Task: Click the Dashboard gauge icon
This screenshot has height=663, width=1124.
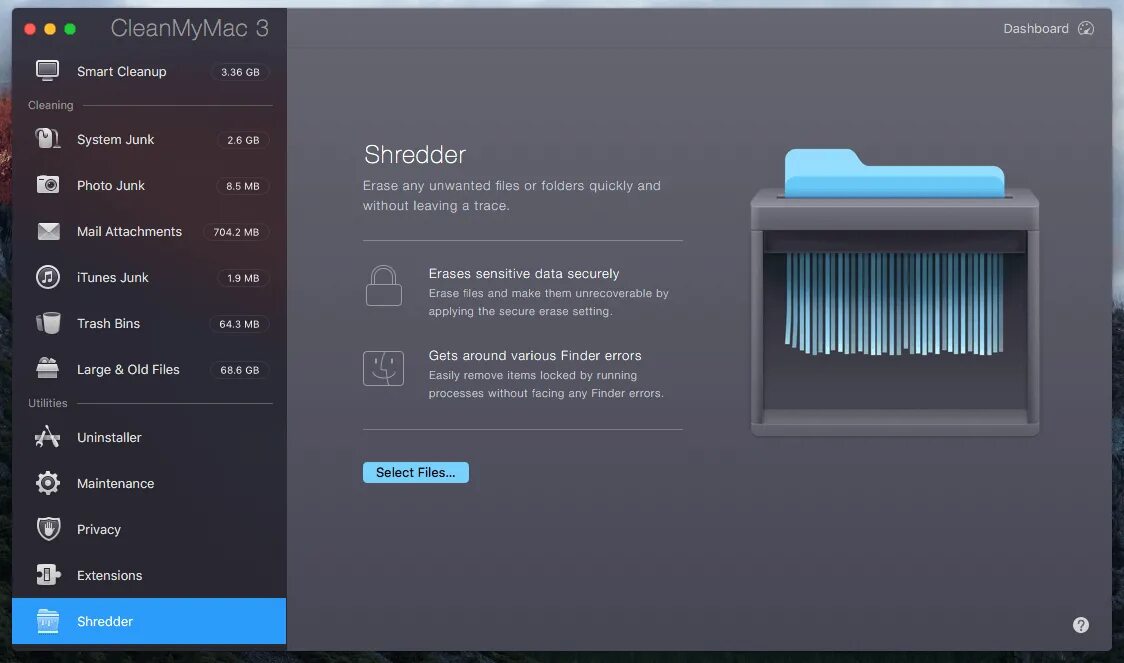Action: [1086, 29]
